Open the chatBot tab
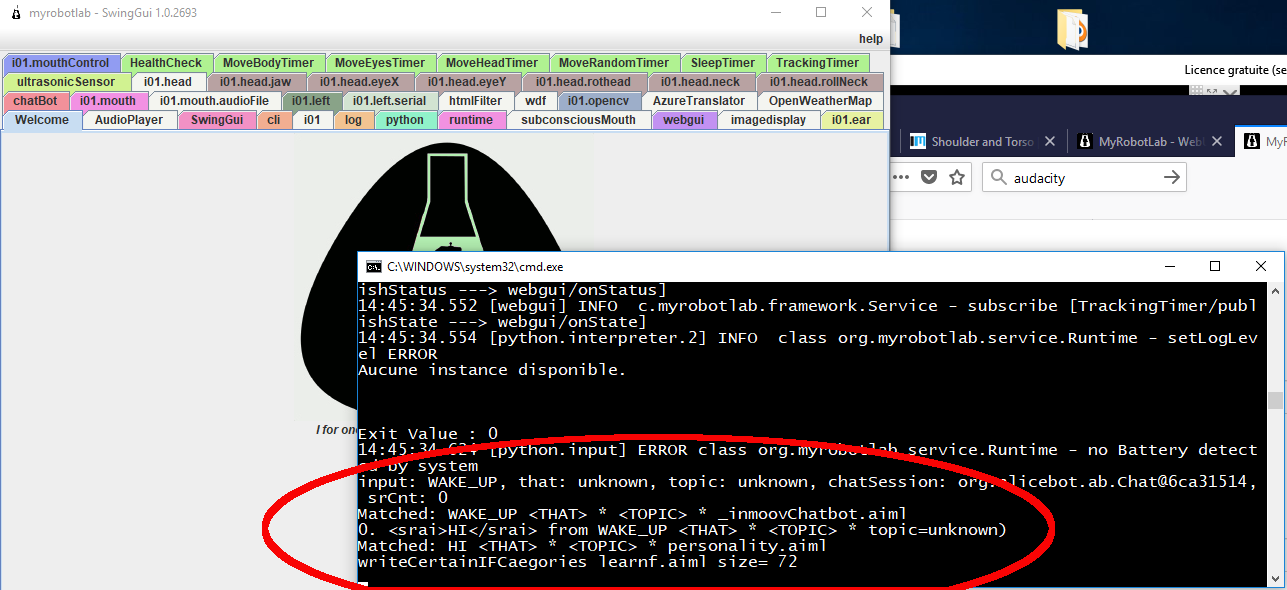 [35, 101]
